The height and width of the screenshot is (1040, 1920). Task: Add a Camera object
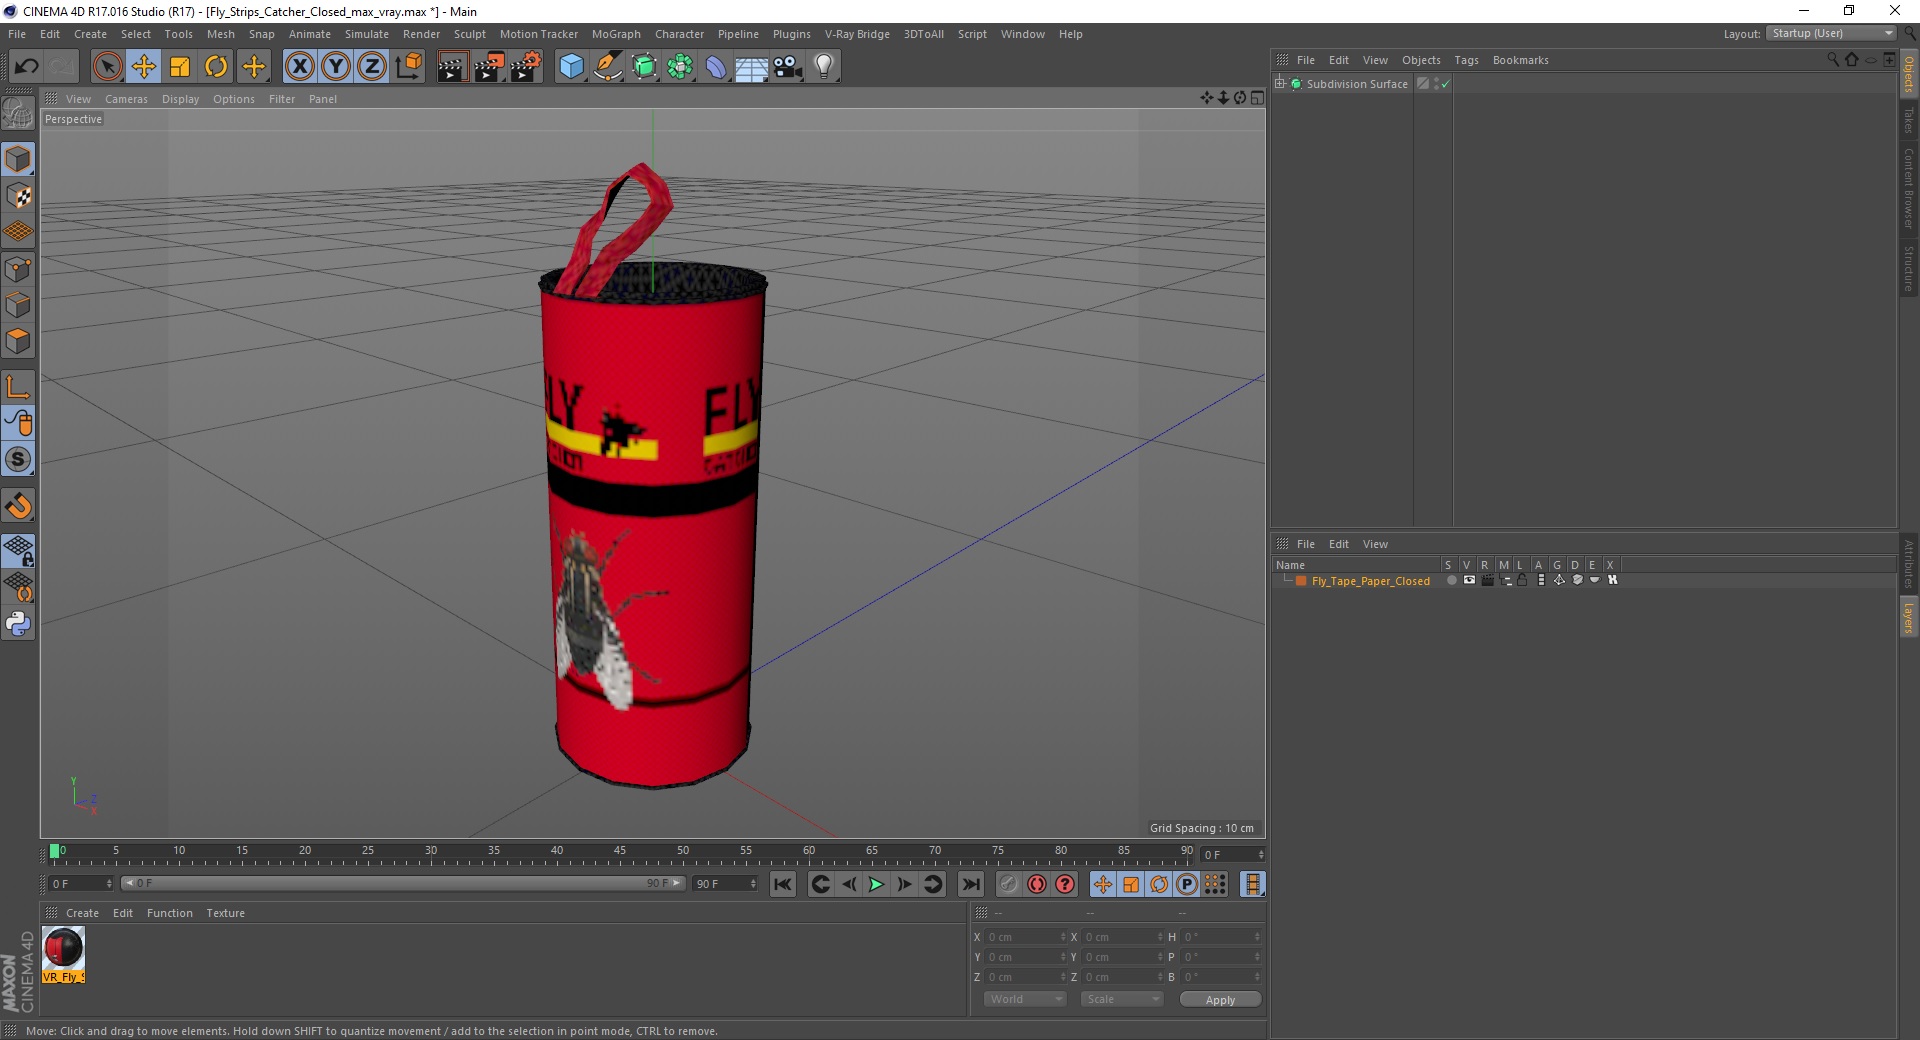(x=788, y=67)
